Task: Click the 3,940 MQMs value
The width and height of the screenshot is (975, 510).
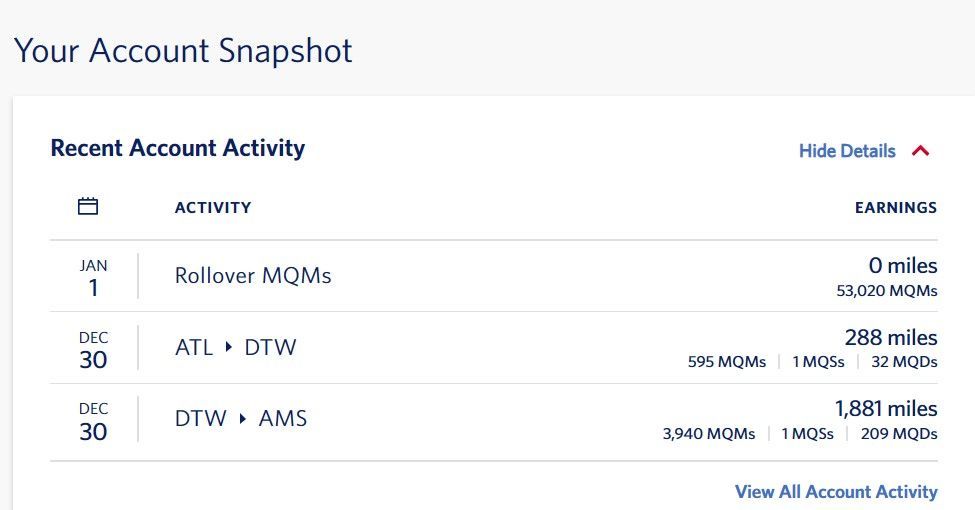Action: coord(709,434)
